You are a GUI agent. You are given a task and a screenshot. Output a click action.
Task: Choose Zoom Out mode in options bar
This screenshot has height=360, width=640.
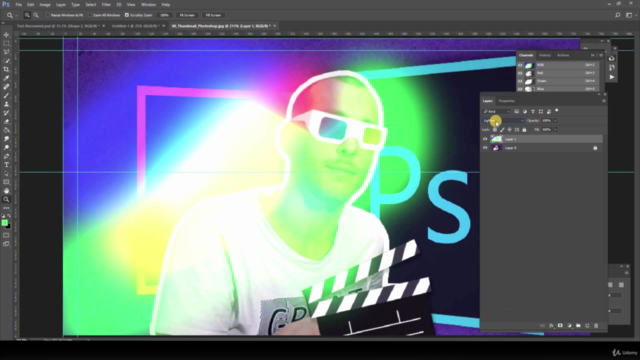(x=36, y=15)
